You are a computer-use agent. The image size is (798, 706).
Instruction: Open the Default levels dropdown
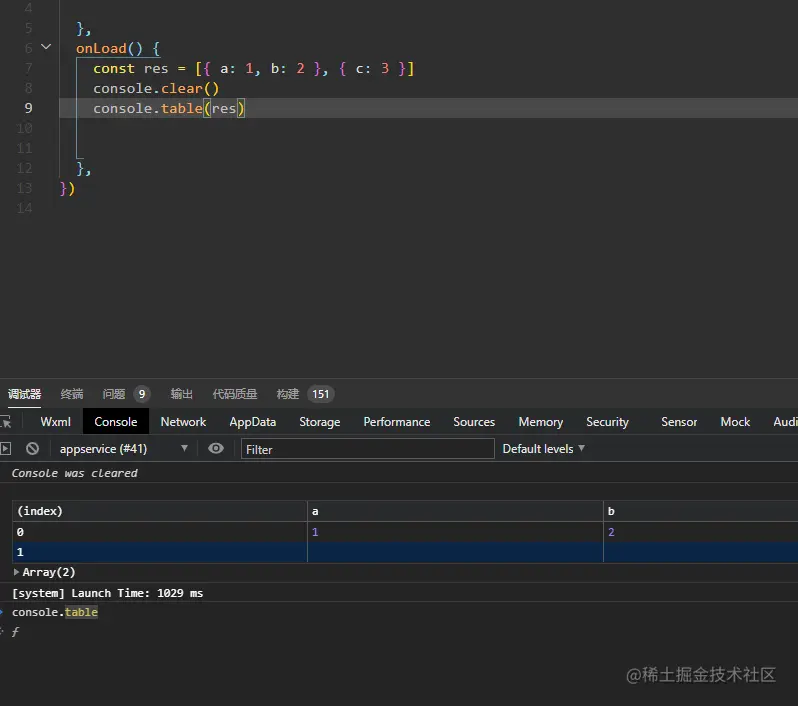(543, 448)
